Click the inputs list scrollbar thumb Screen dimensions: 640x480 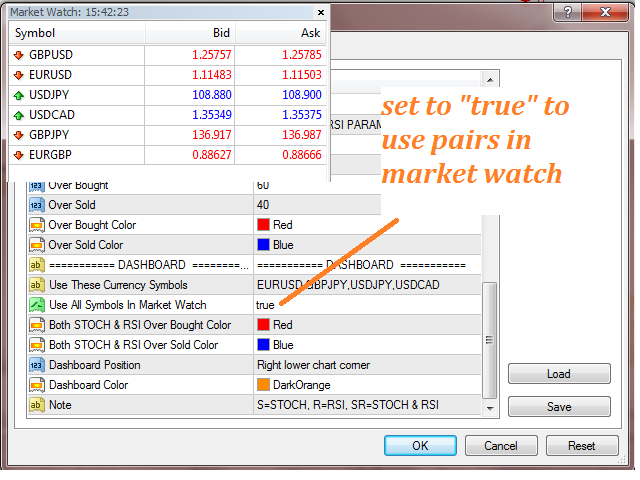point(489,340)
